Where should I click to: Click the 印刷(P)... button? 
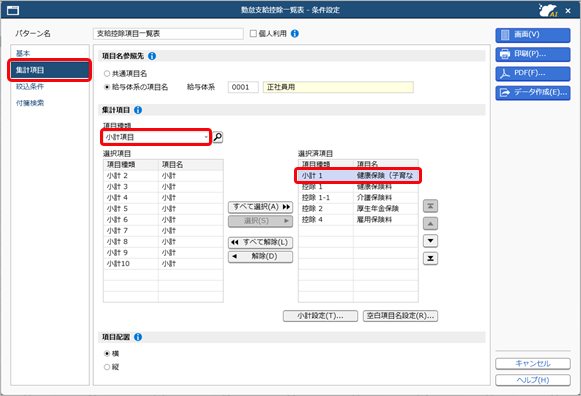pyautogui.click(x=533, y=54)
